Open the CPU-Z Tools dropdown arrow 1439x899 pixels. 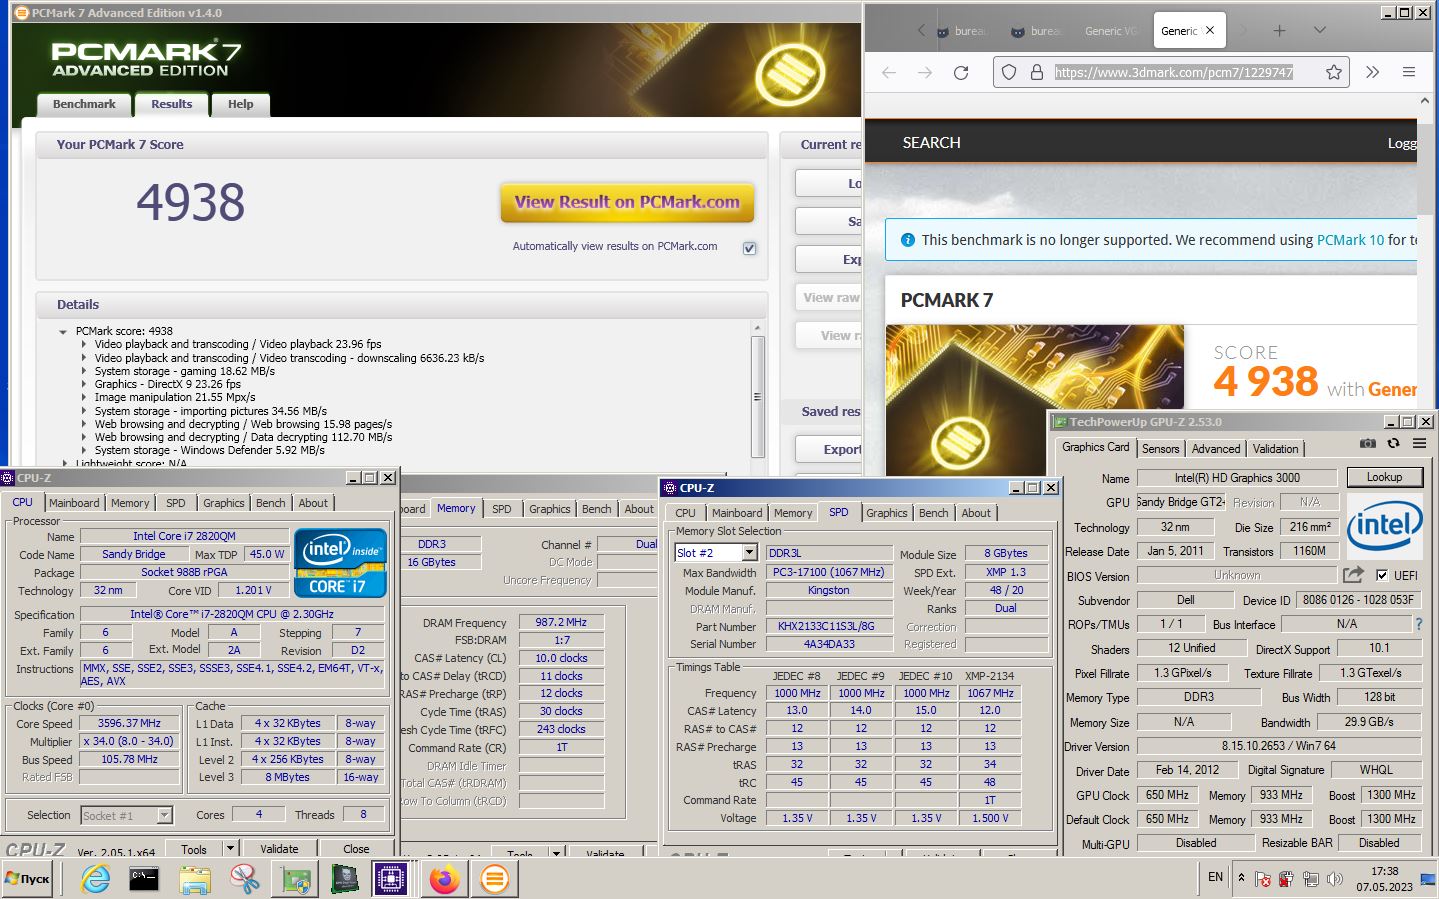pyautogui.click(x=230, y=849)
